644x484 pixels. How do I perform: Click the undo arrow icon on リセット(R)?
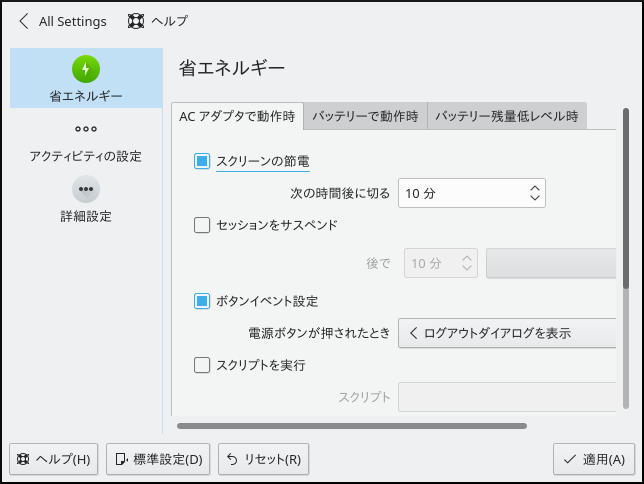click(x=232, y=459)
